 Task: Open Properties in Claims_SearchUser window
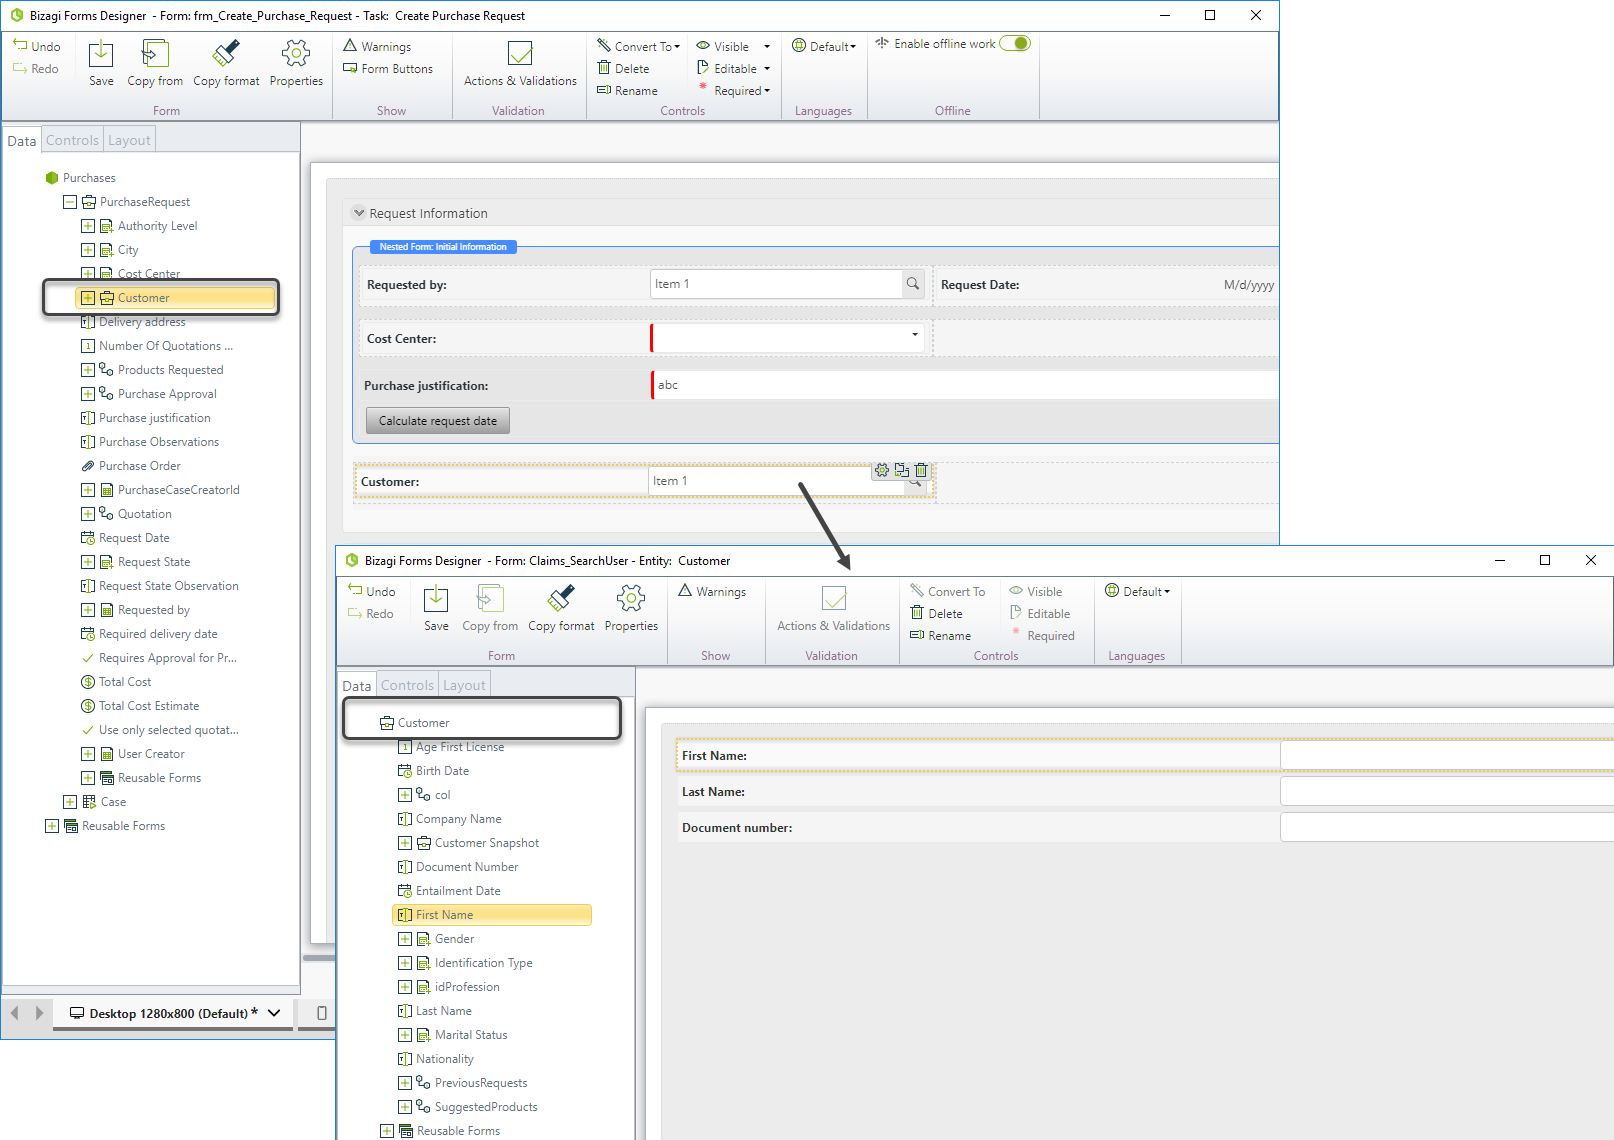click(631, 608)
